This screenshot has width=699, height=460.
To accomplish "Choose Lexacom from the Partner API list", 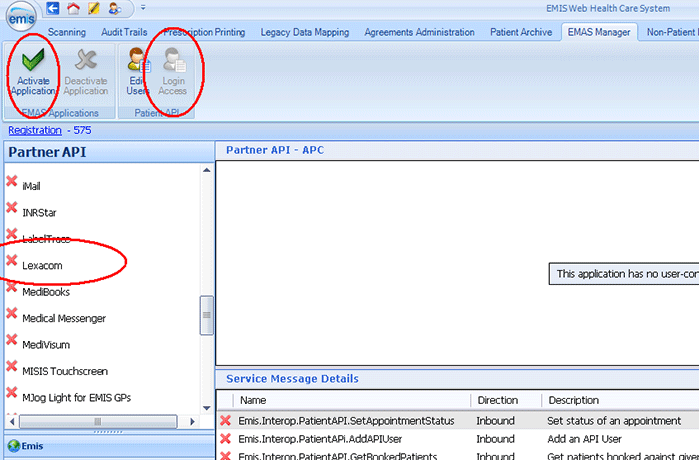I will pos(42,266).
